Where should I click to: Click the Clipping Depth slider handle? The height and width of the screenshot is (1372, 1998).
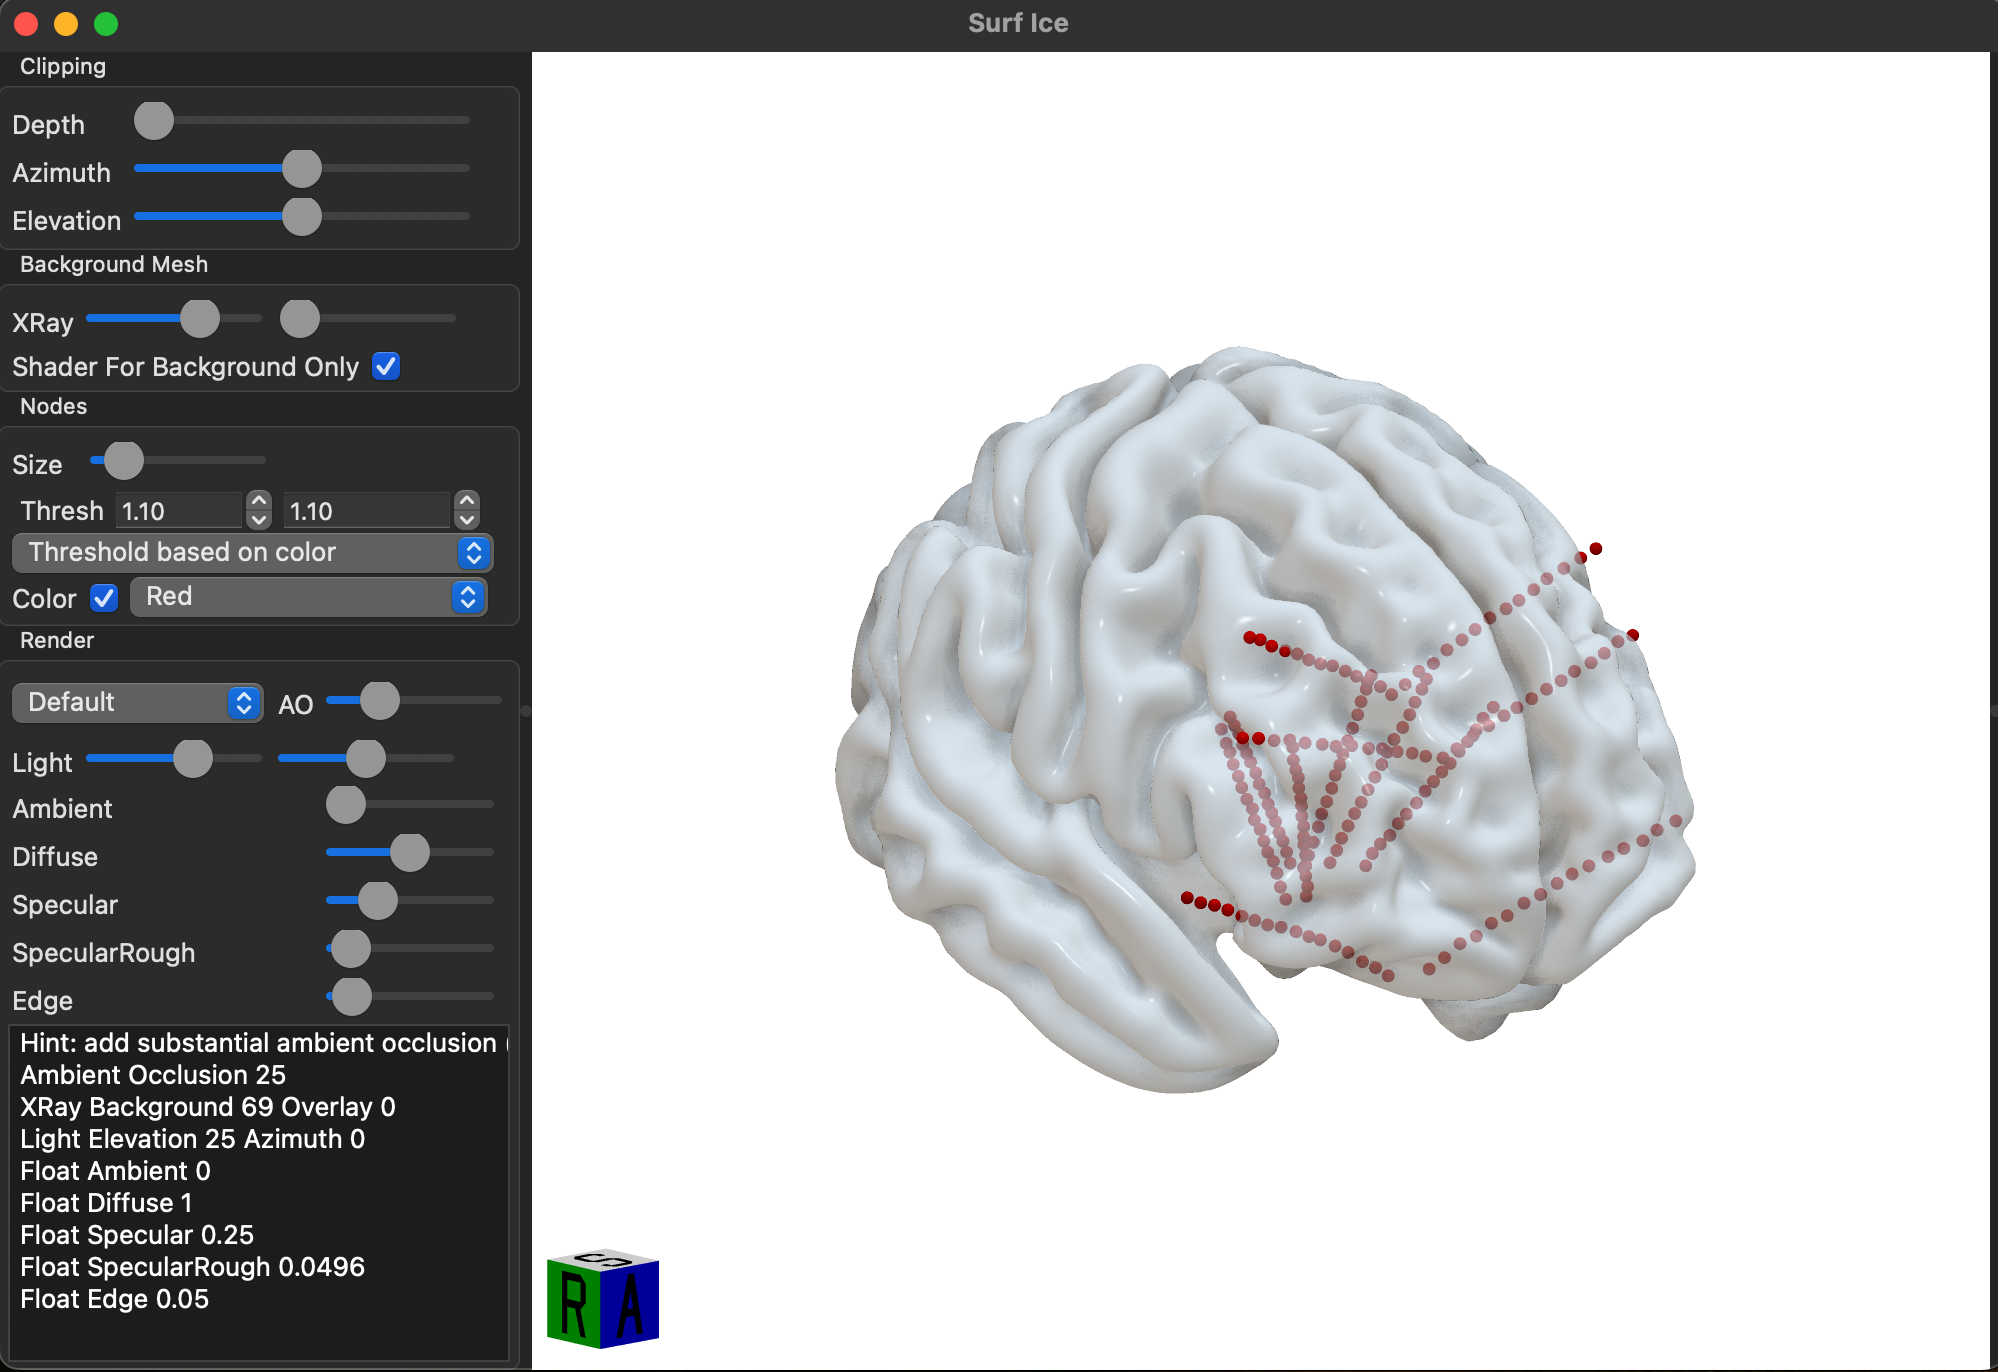(x=154, y=121)
